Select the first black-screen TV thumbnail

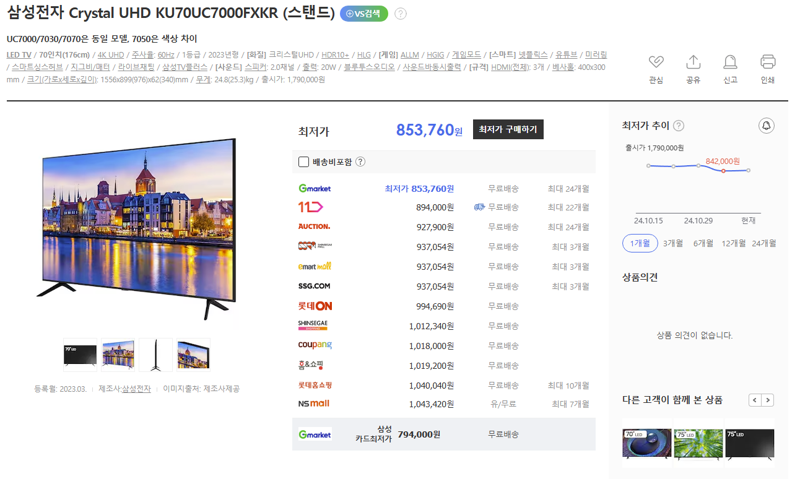tap(80, 355)
